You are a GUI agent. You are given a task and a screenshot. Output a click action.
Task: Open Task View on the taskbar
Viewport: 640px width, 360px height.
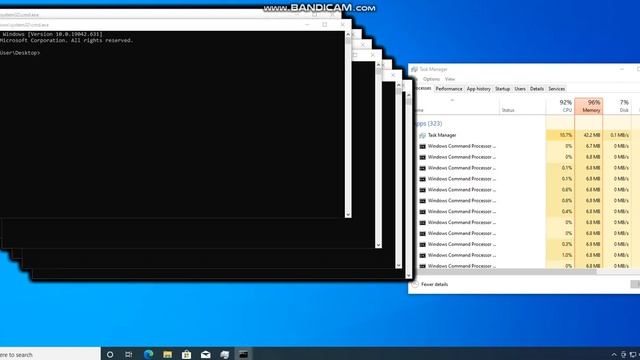[x=129, y=354]
